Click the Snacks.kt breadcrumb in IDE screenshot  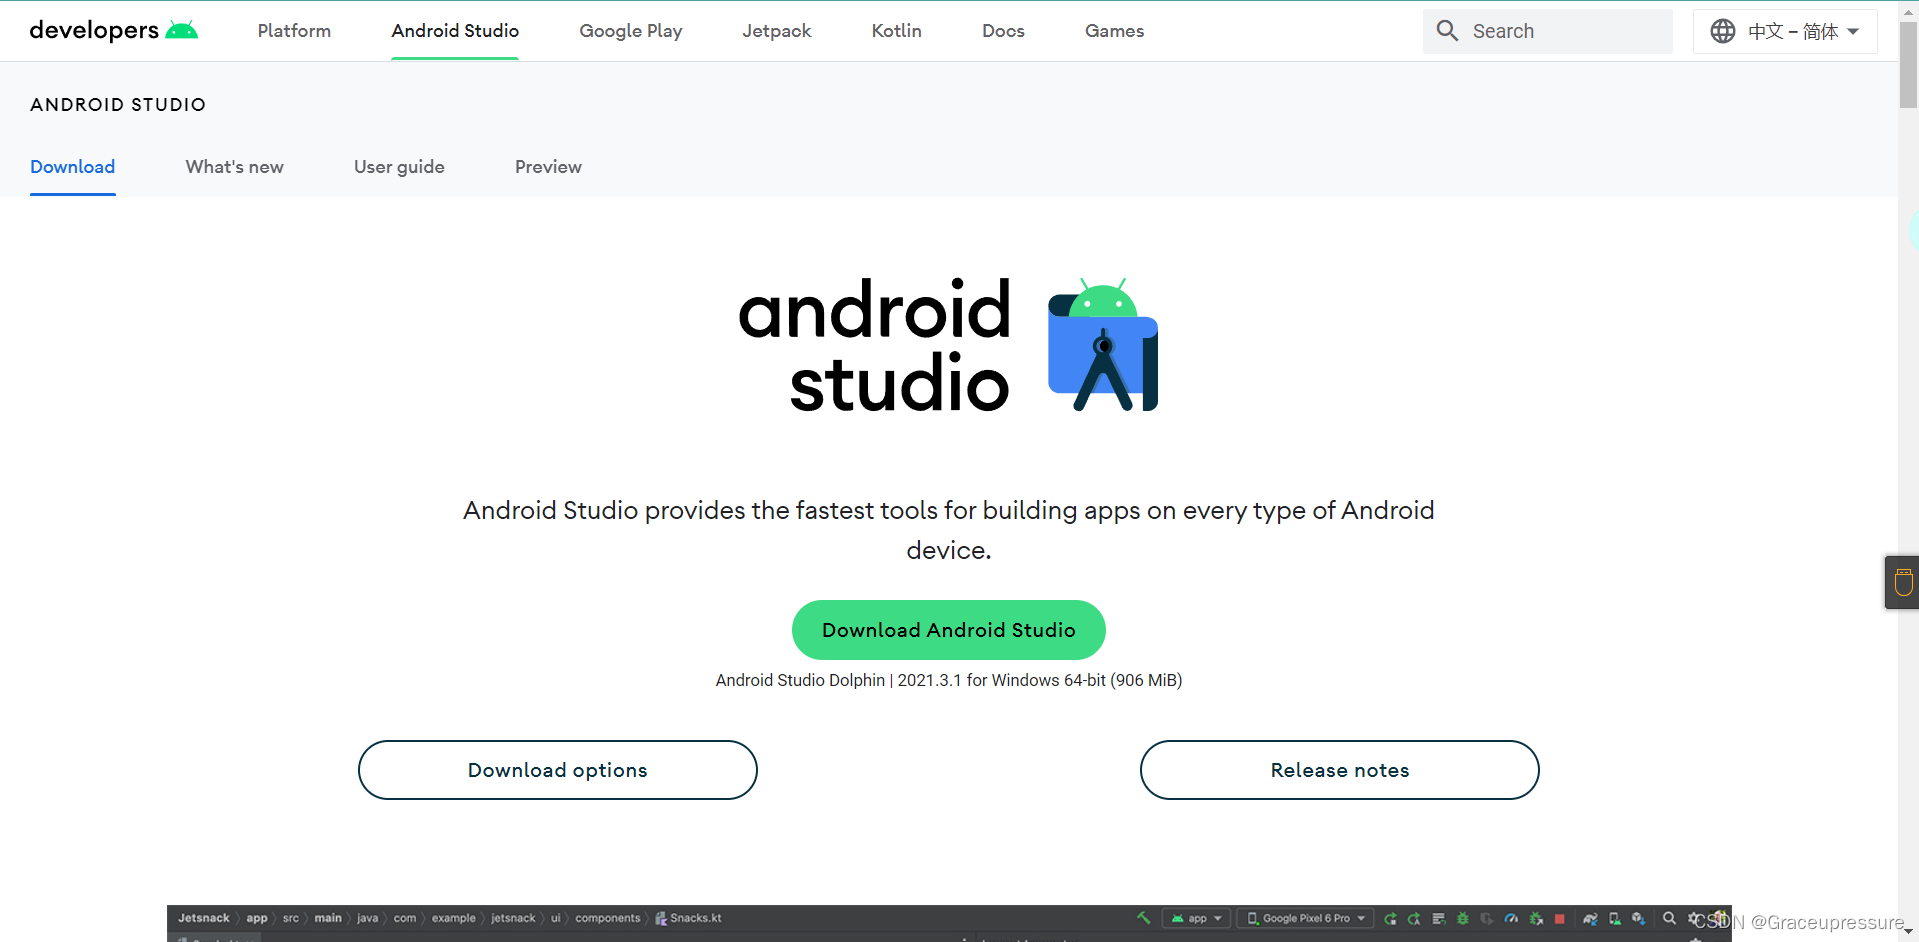point(688,918)
